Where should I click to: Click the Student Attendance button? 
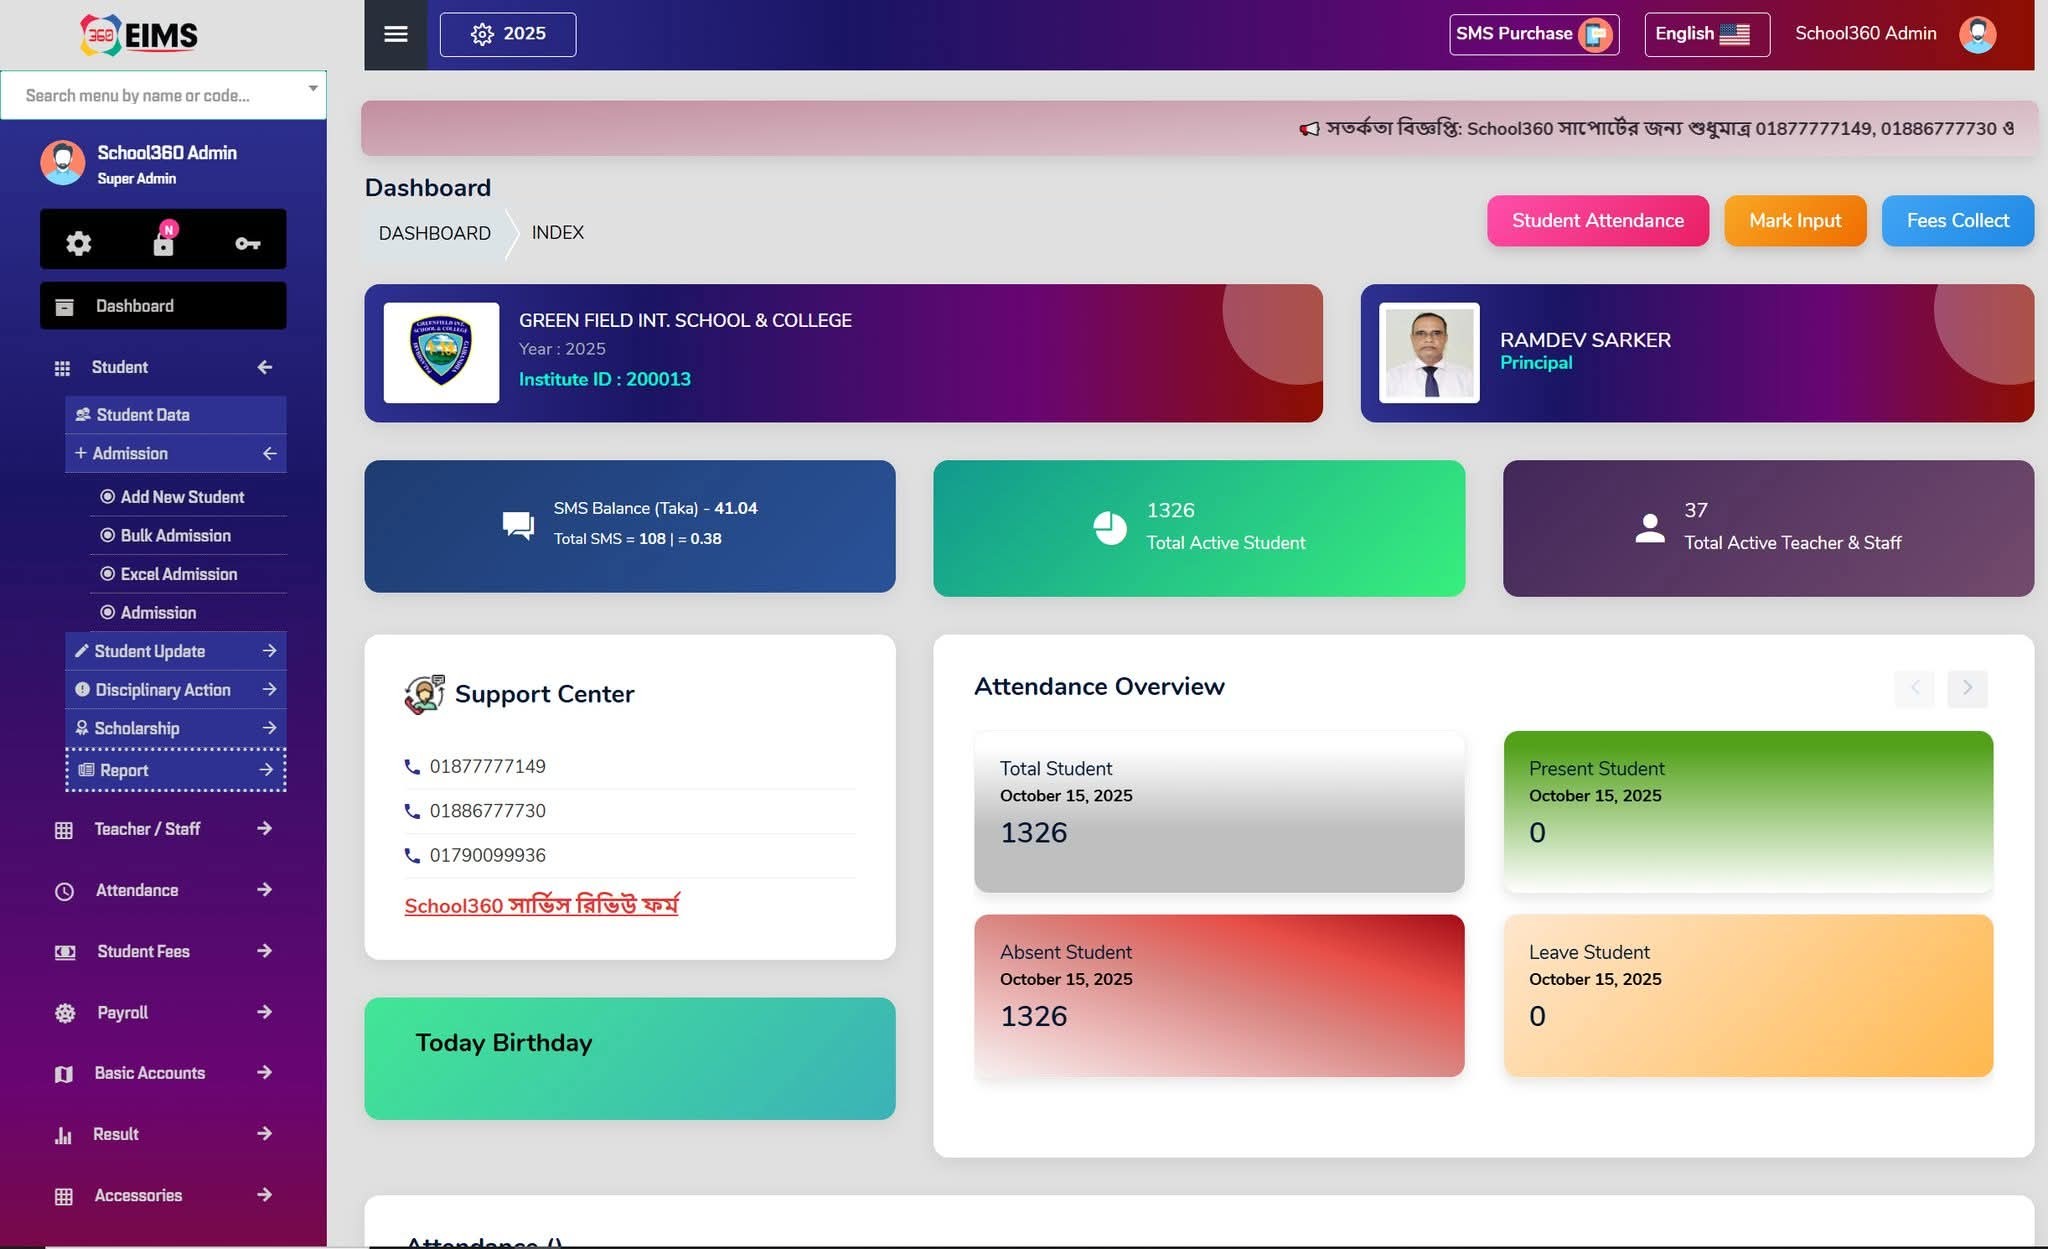click(1598, 221)
